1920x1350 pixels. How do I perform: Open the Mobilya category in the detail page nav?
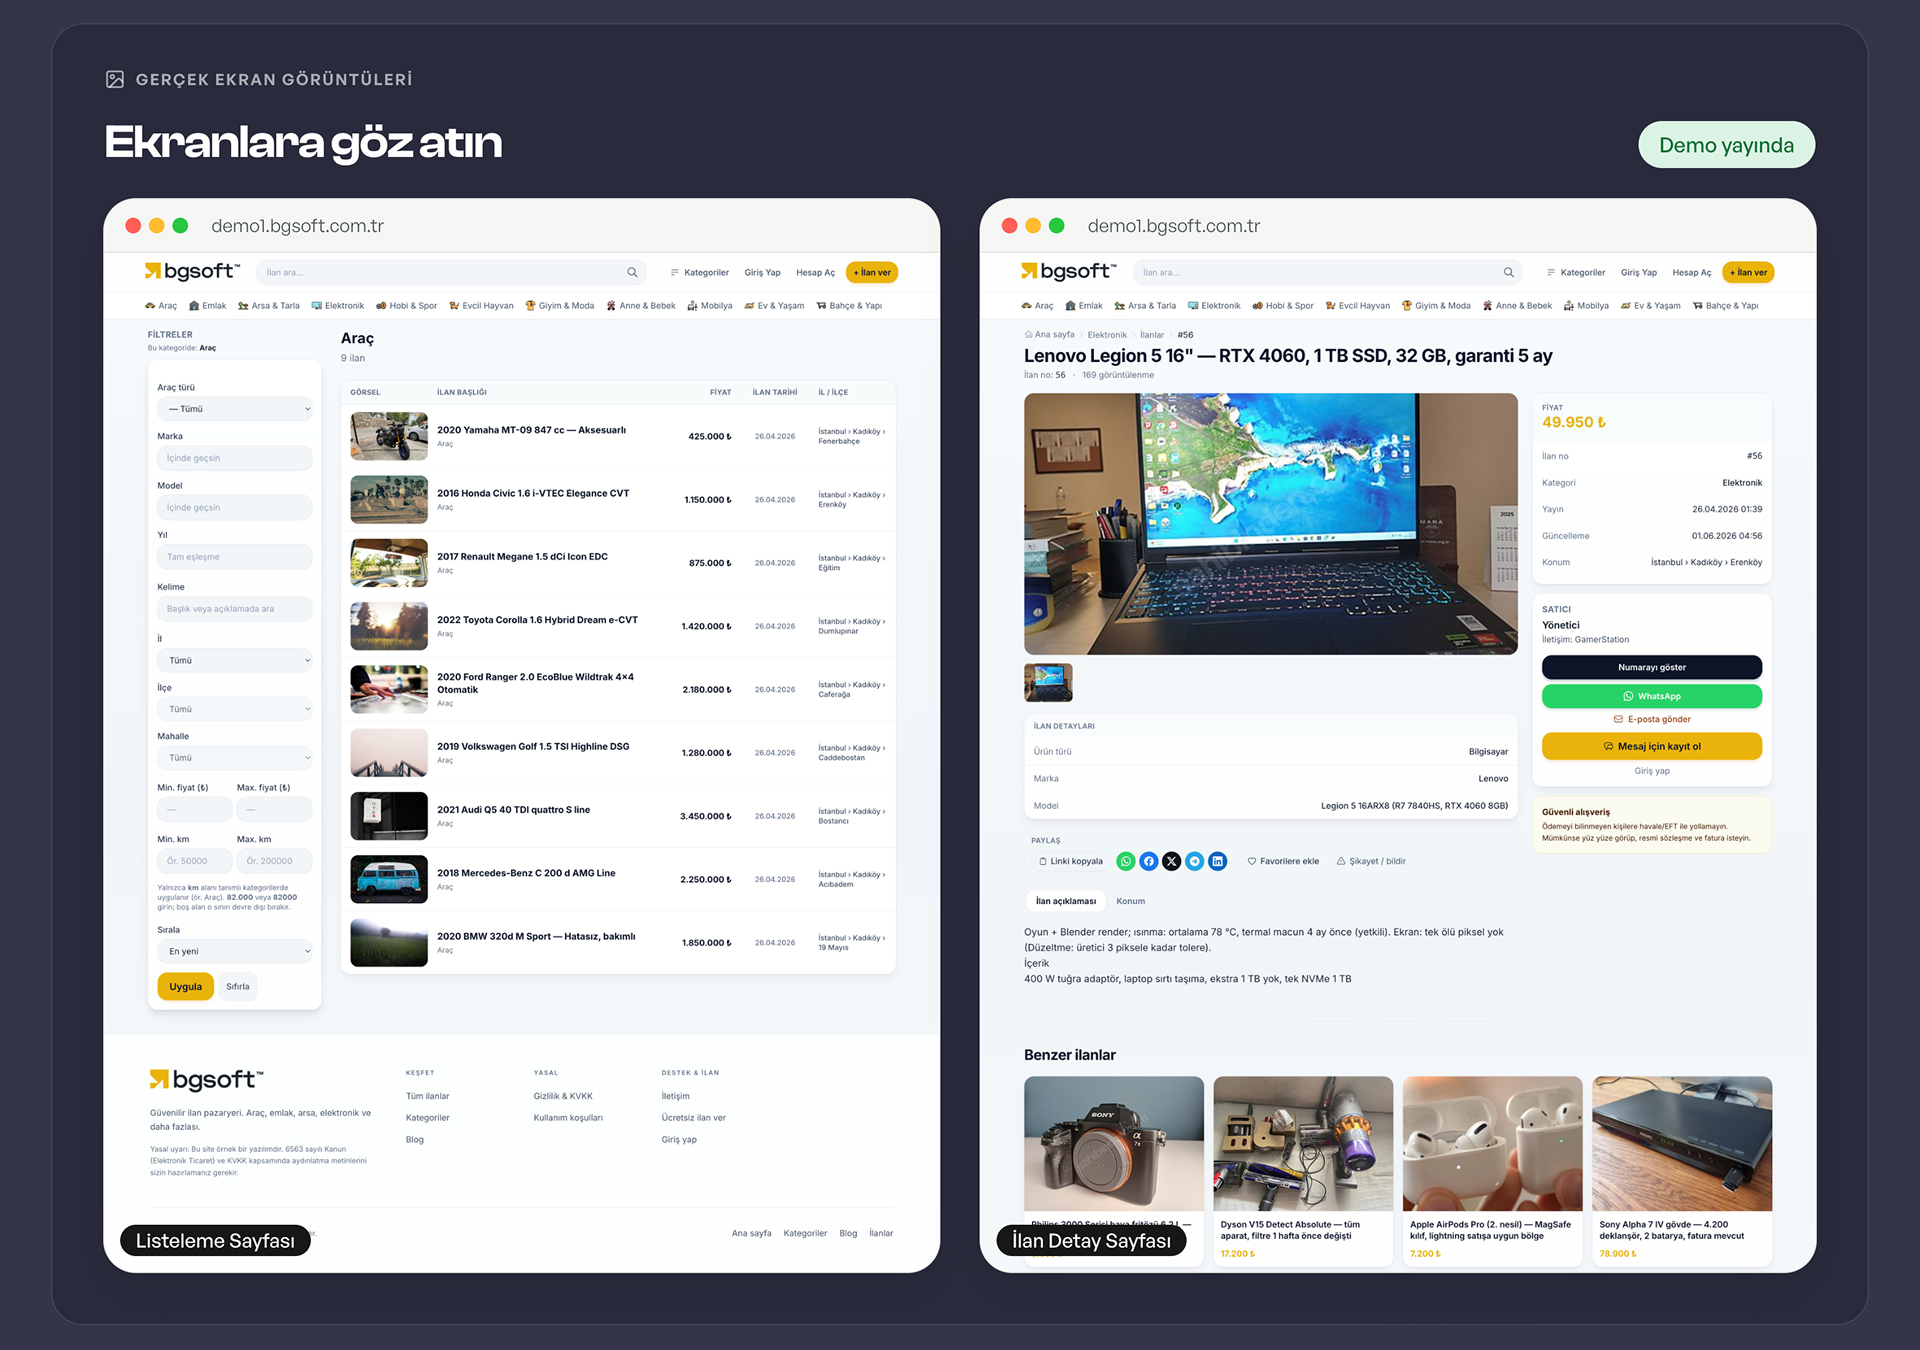click(1587, 306)
